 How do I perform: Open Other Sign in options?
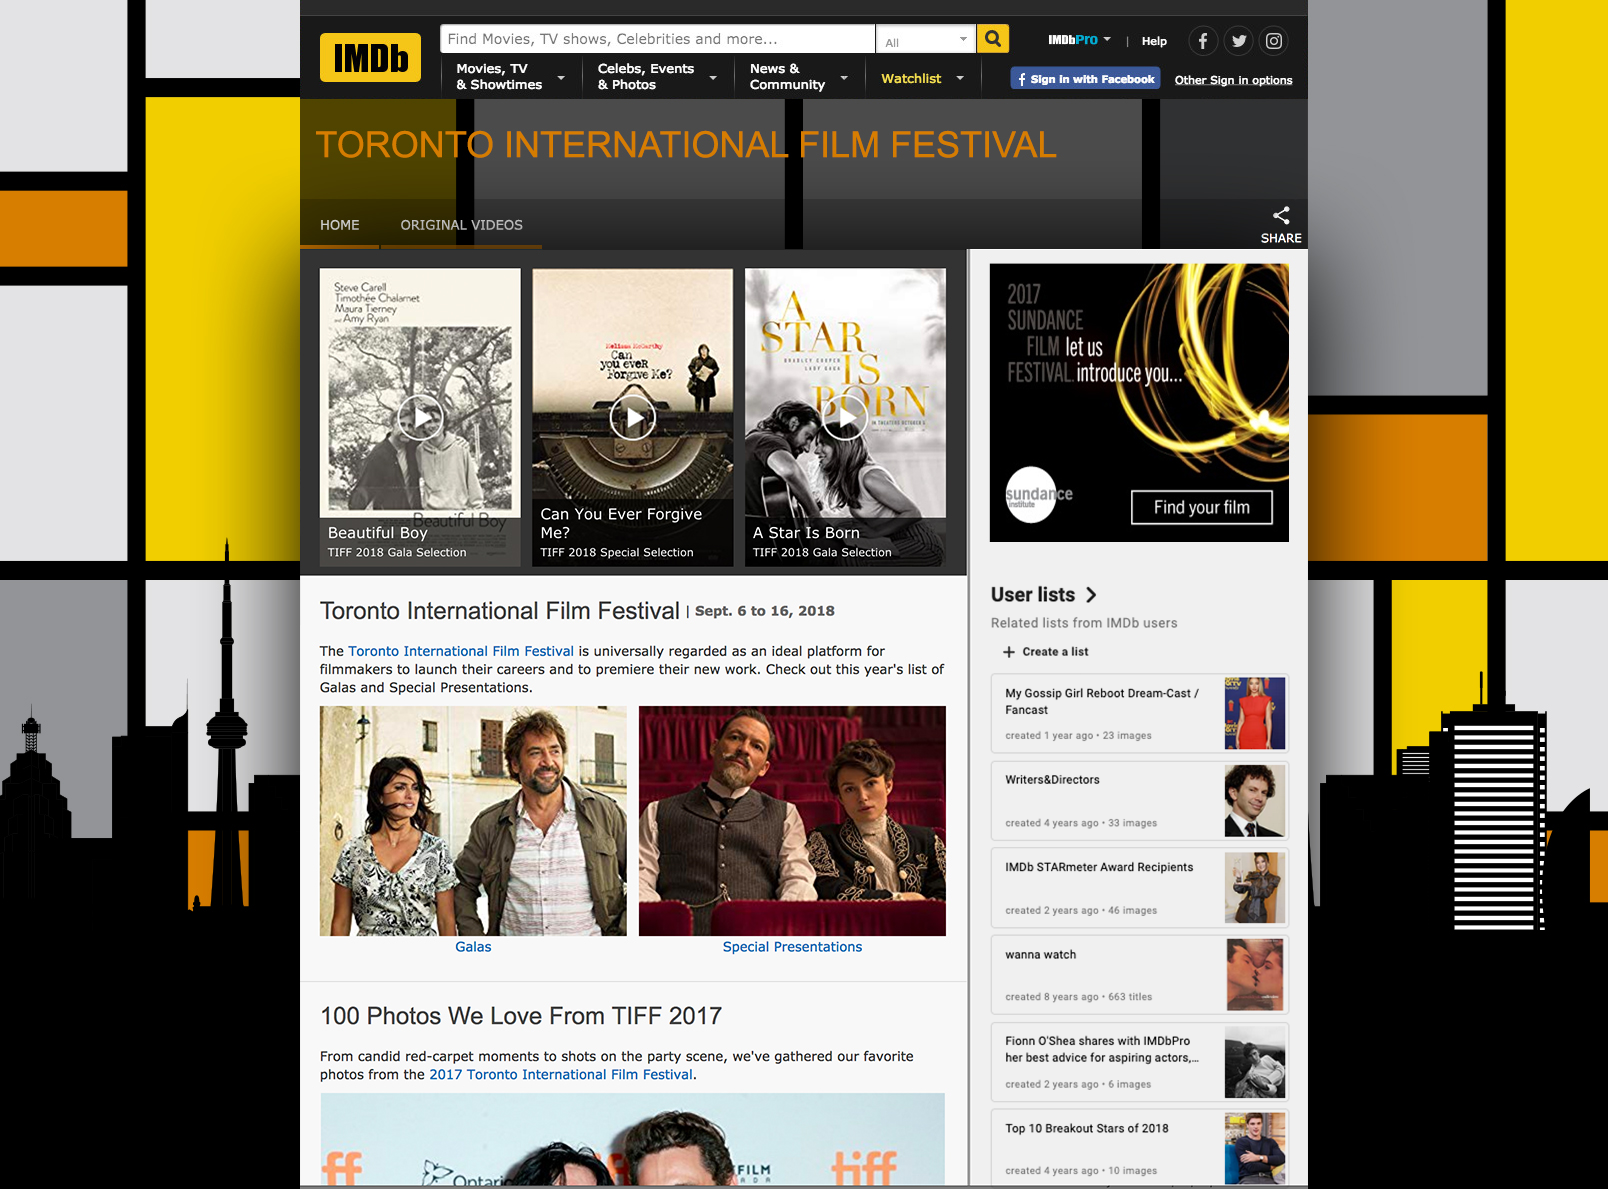coord(1233,80)
